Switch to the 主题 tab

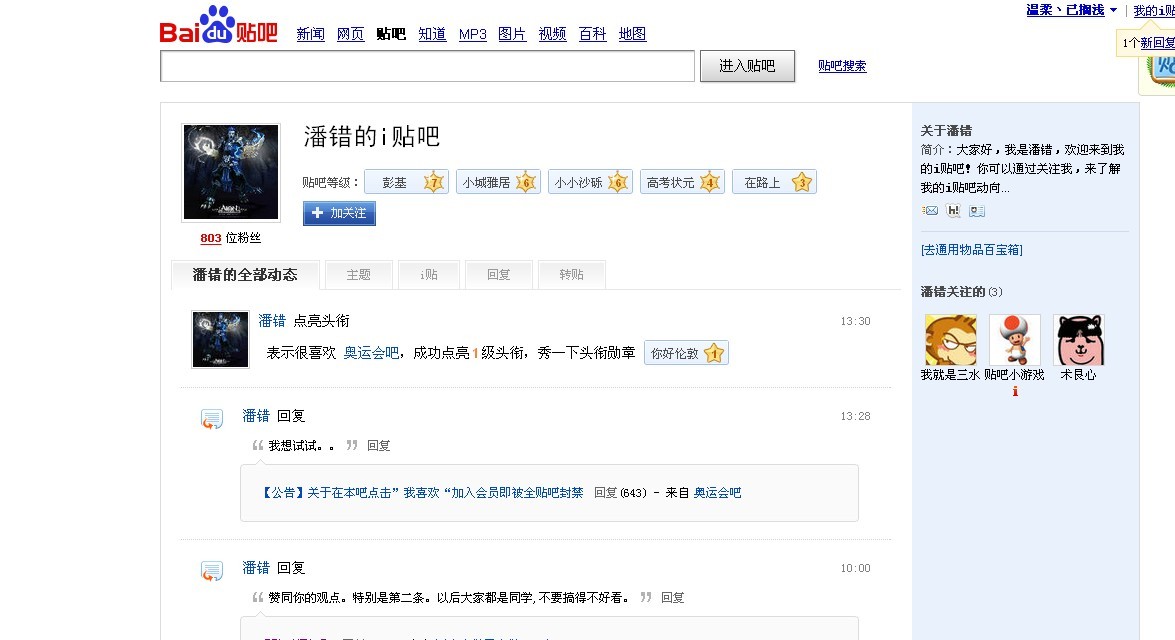tap(358, 275)
